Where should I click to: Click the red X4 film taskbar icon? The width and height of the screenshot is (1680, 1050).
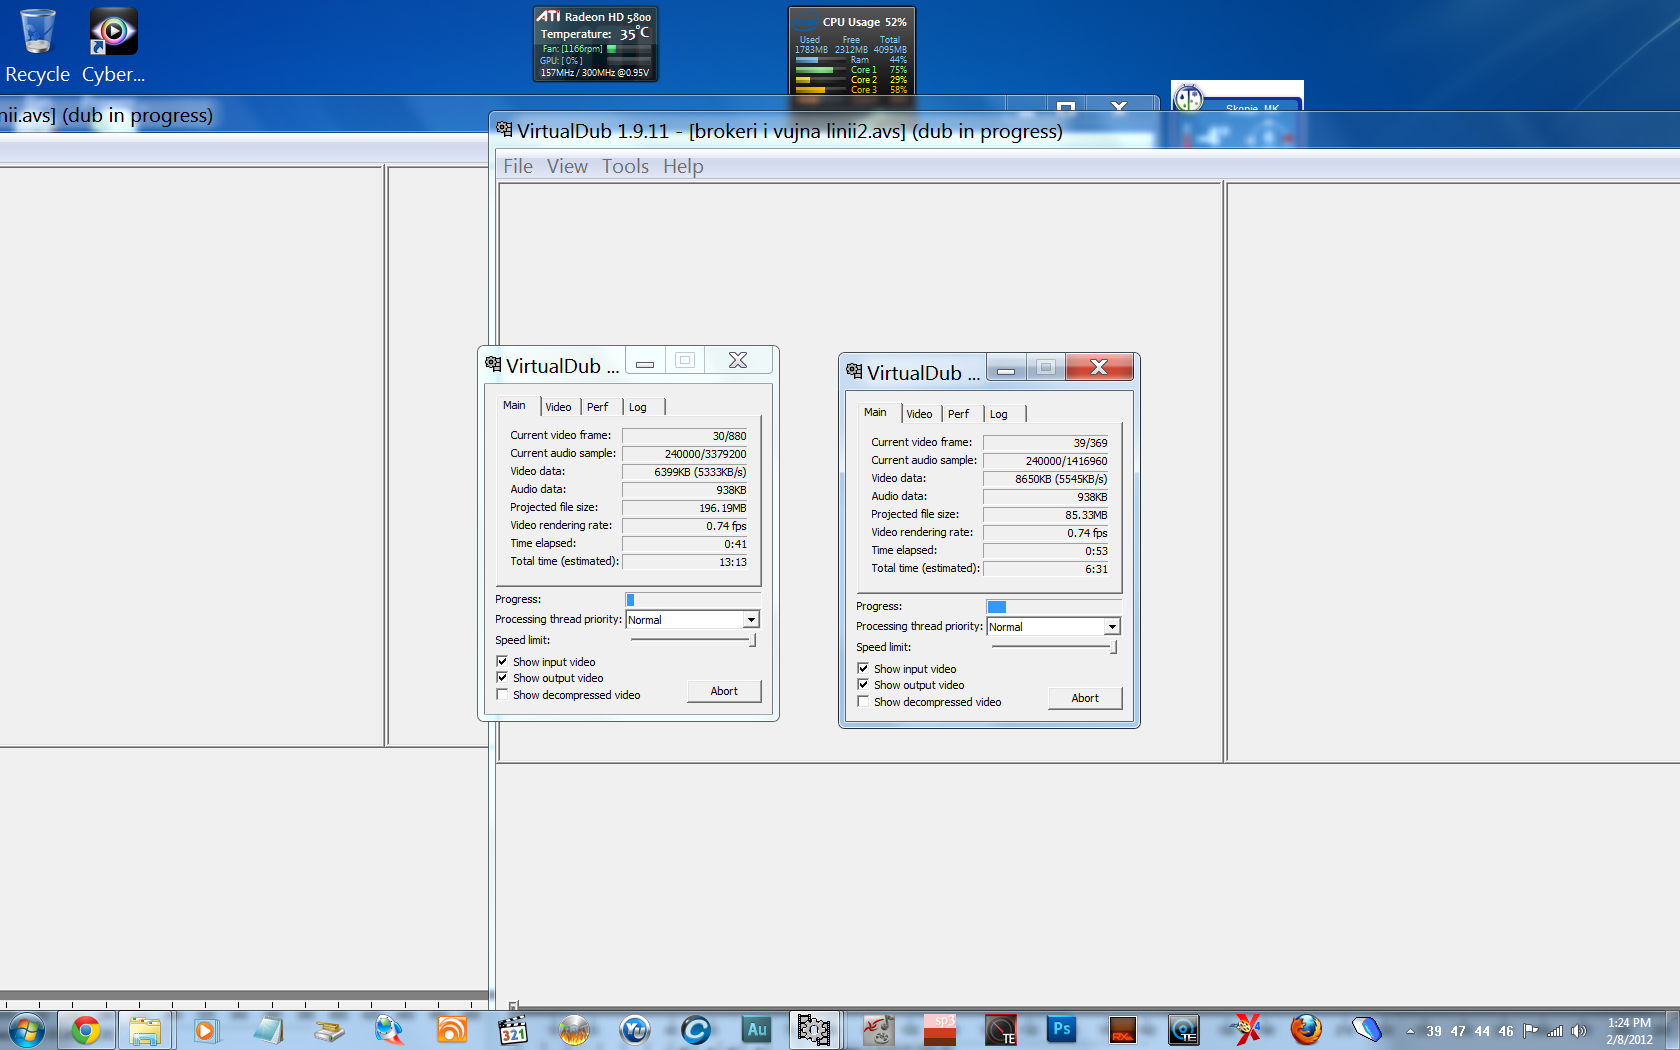(x=1246, y=1029)
